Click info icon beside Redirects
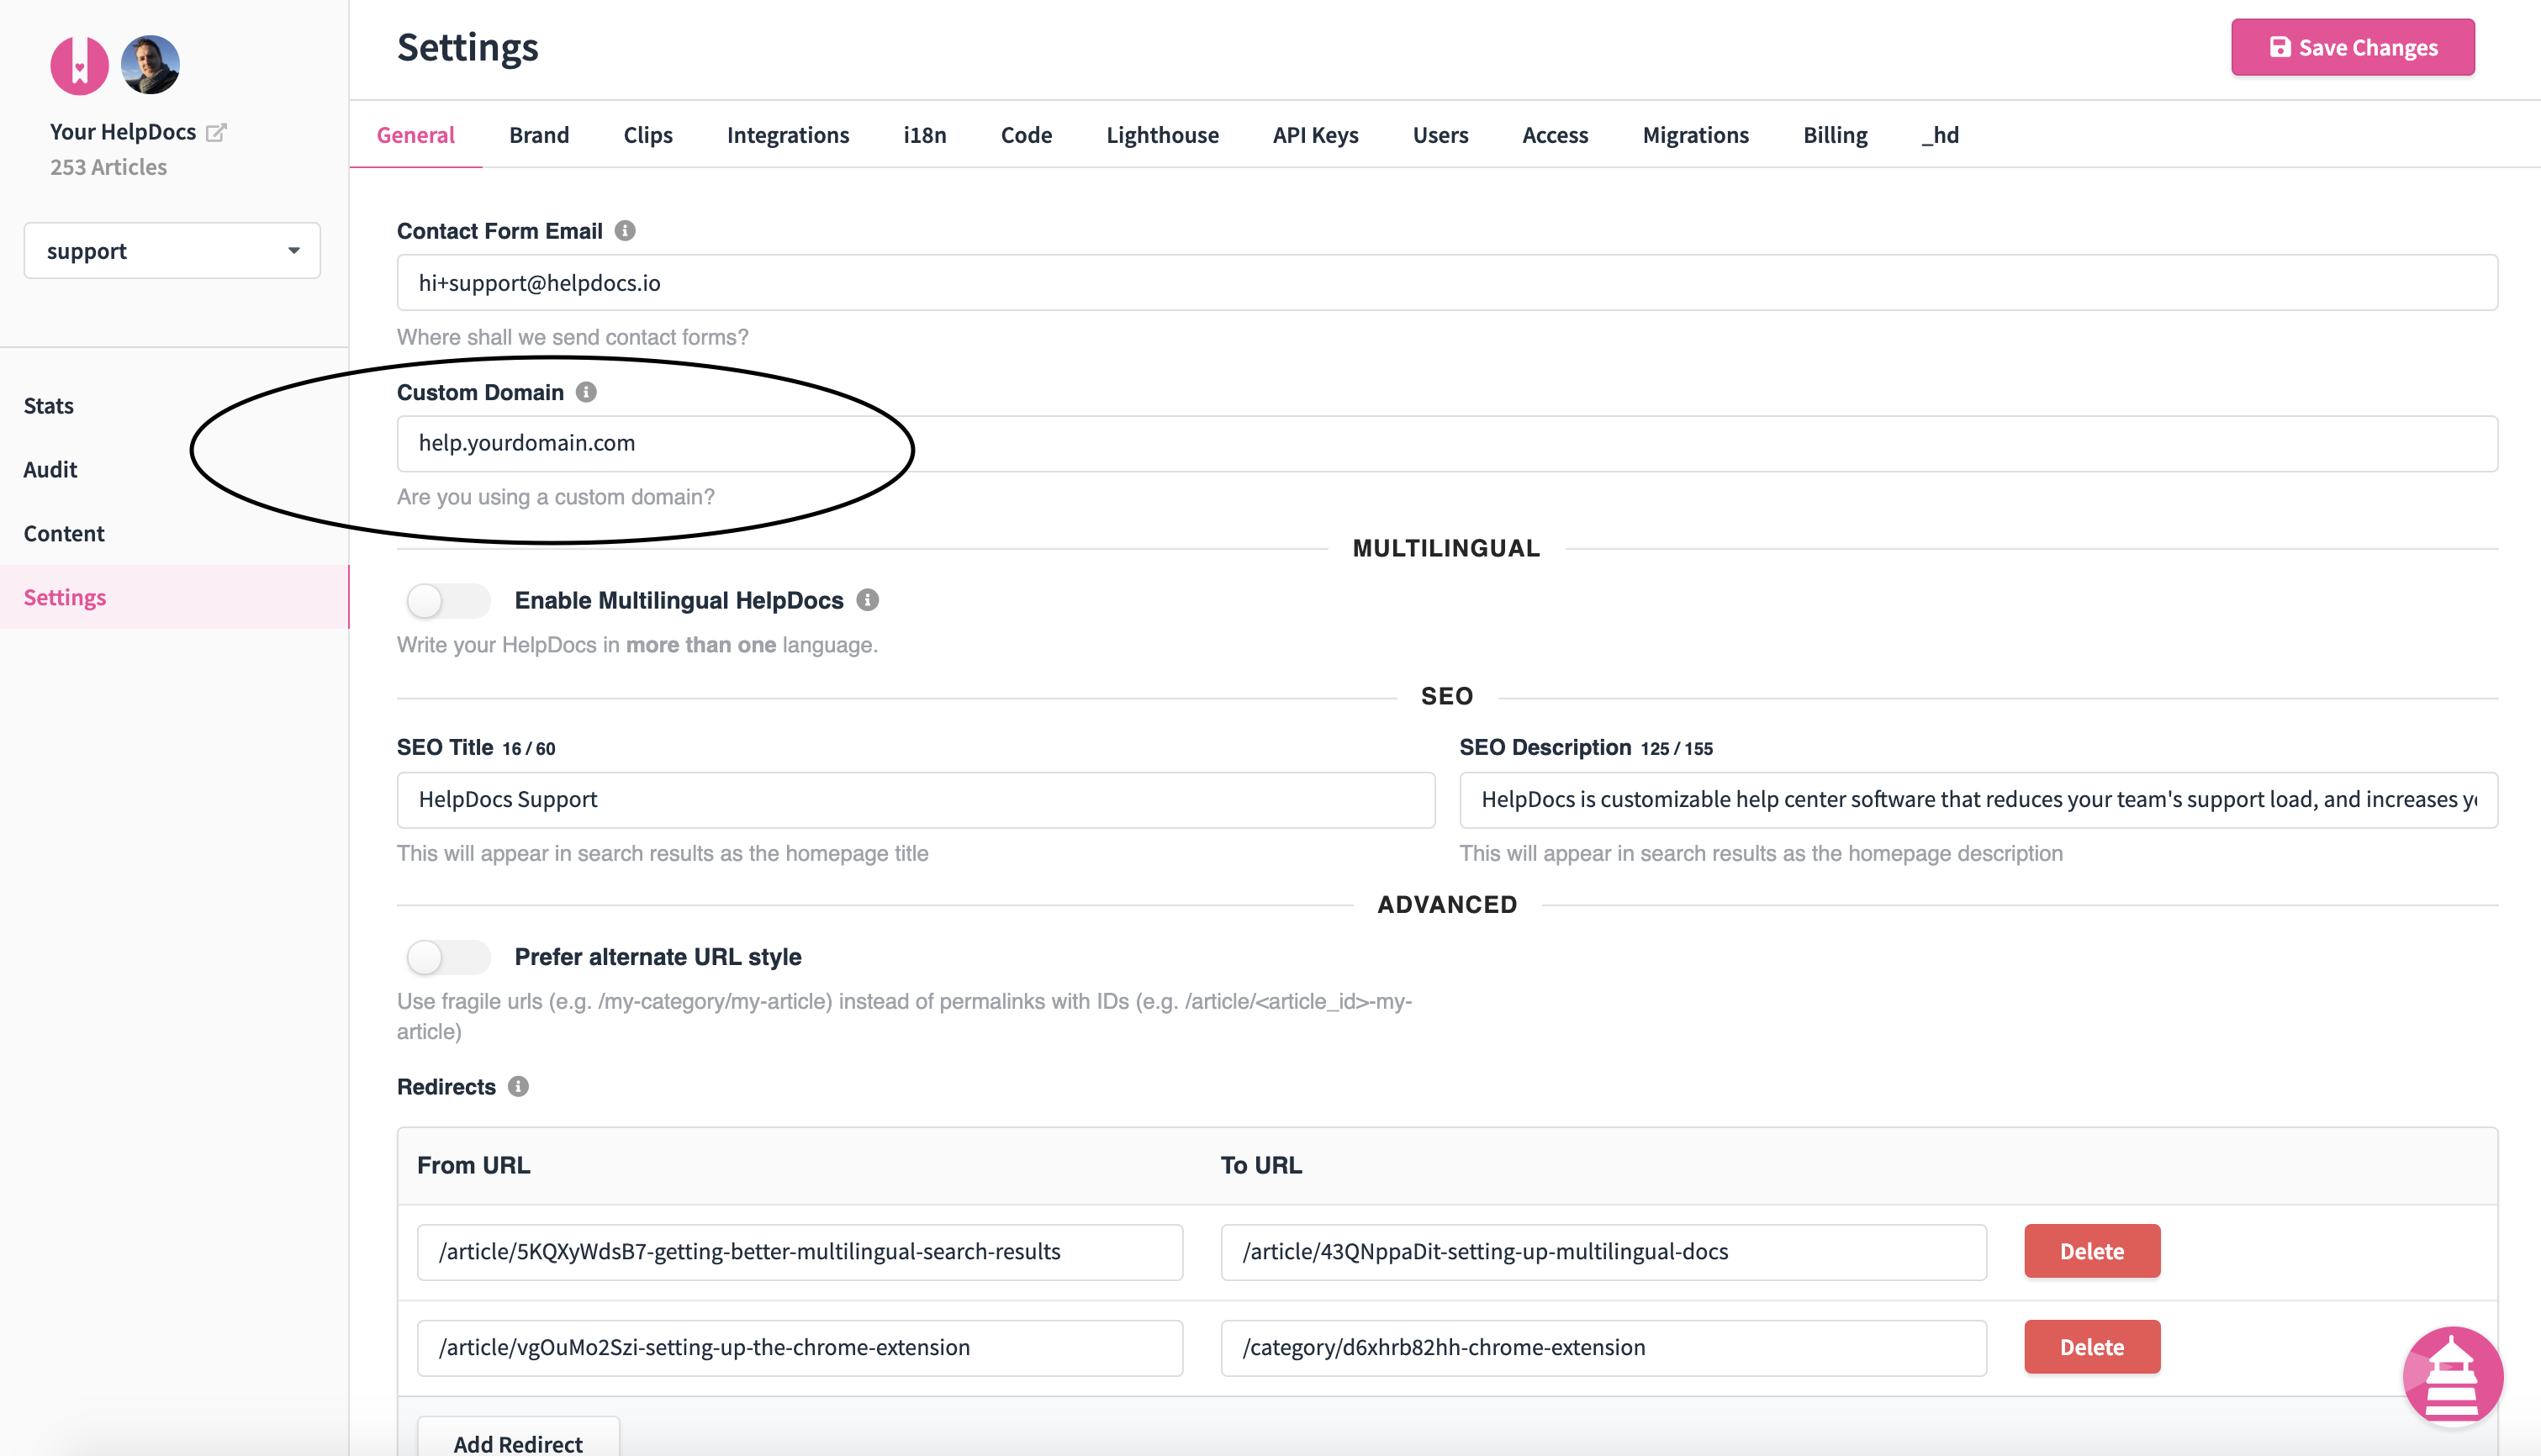The width and height of the screenshot is (2541, 1456). coord(518,1086)
